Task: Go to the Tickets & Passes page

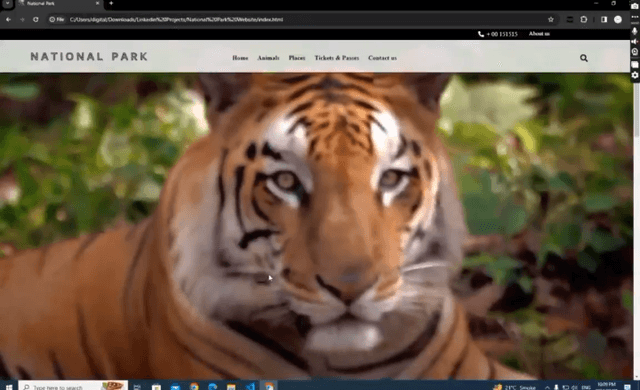Action: [x=337, y=58]
